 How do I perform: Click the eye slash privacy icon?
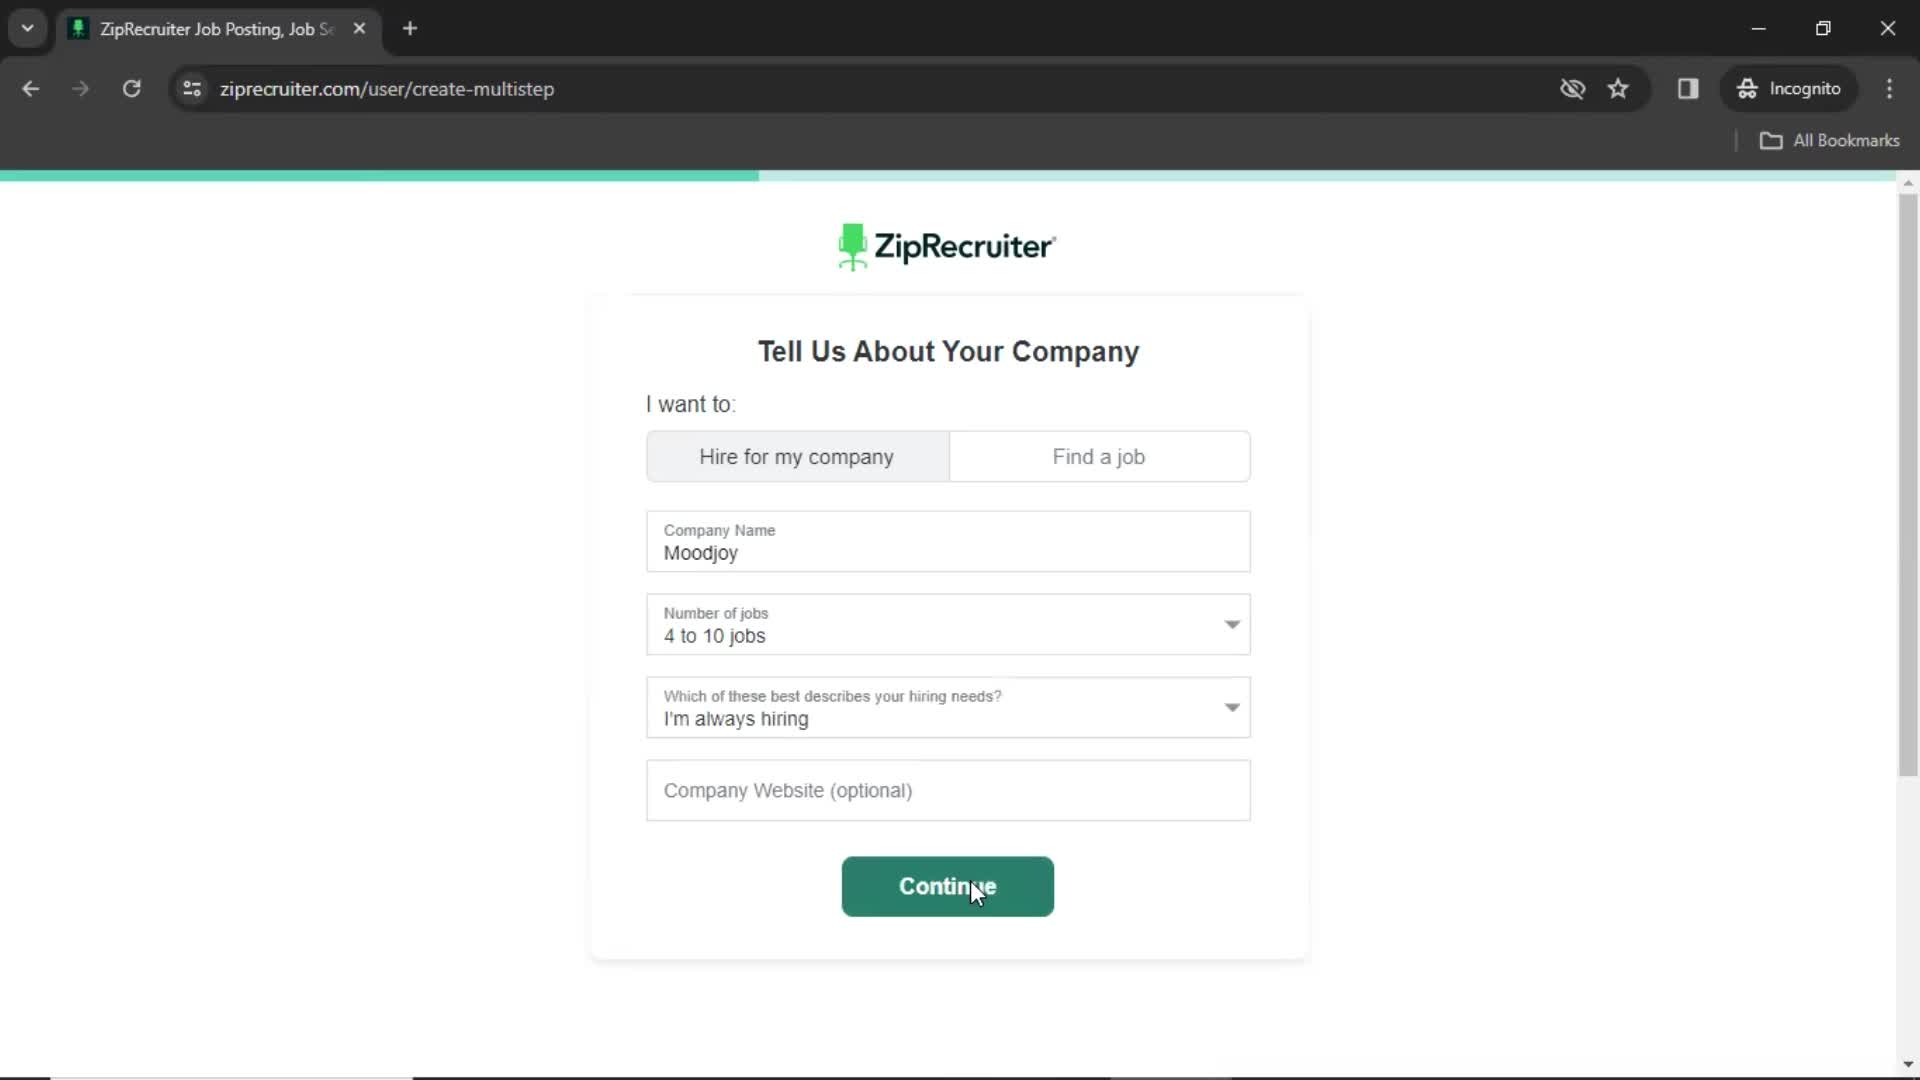tap(1573, 88)
